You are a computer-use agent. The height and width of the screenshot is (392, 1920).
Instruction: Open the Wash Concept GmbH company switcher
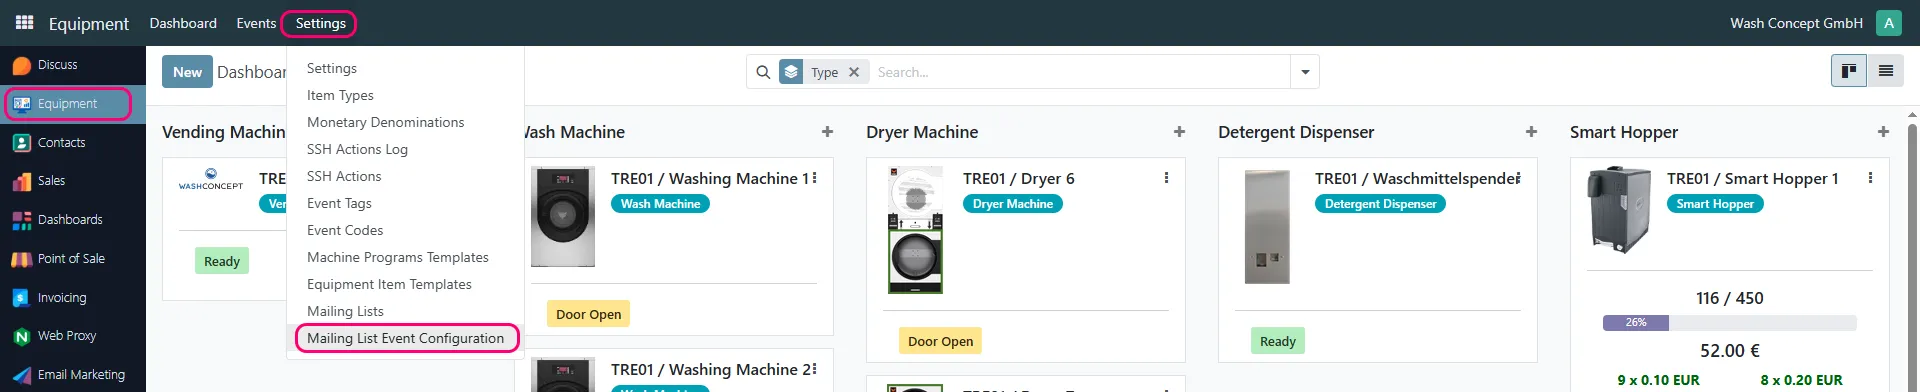tap(1796, 23)
